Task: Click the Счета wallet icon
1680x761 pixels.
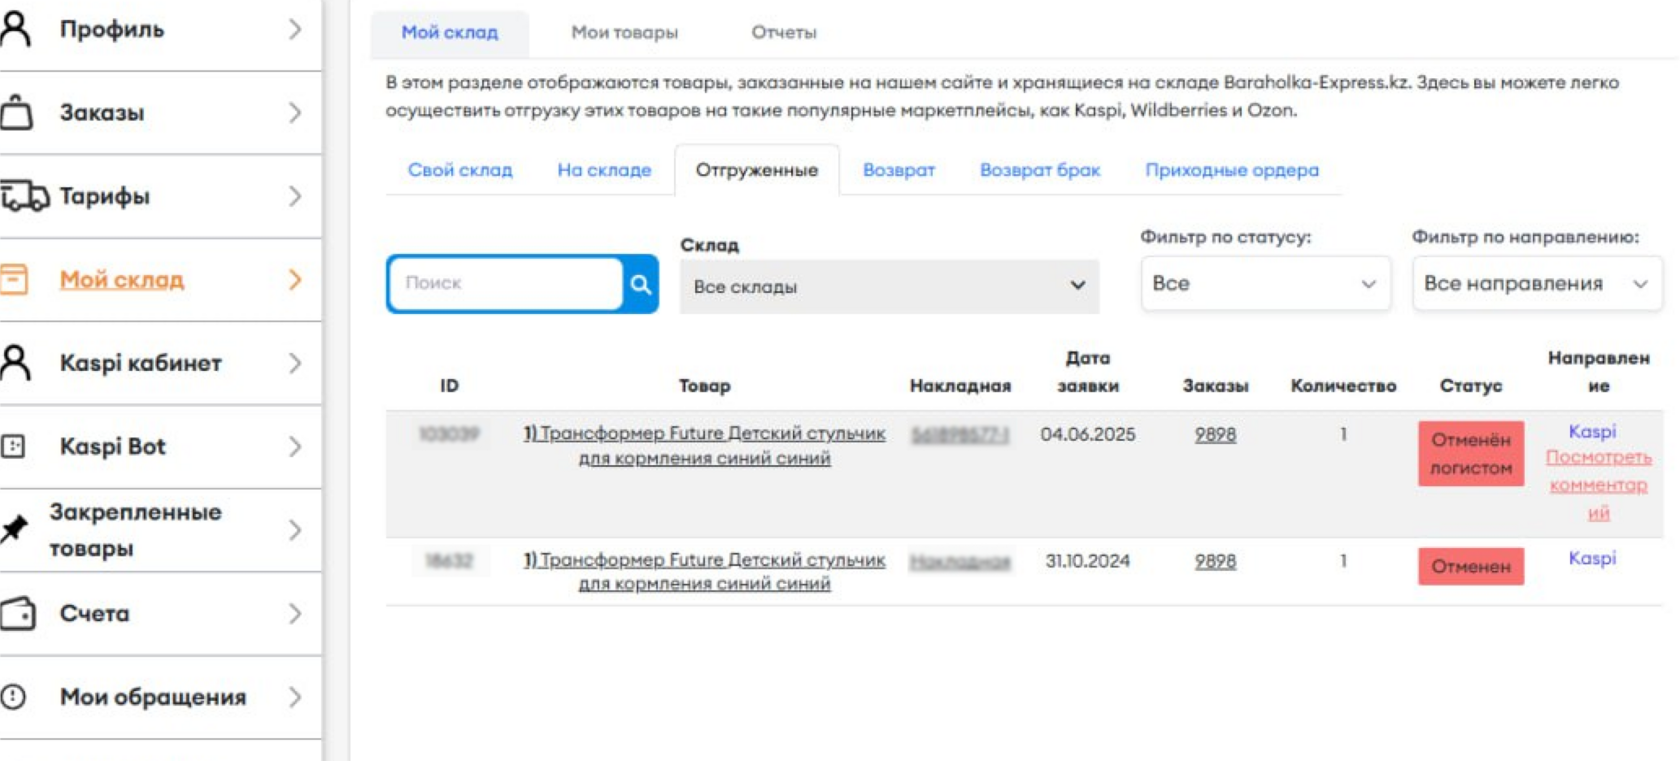Action: click(x=17, y=613)
